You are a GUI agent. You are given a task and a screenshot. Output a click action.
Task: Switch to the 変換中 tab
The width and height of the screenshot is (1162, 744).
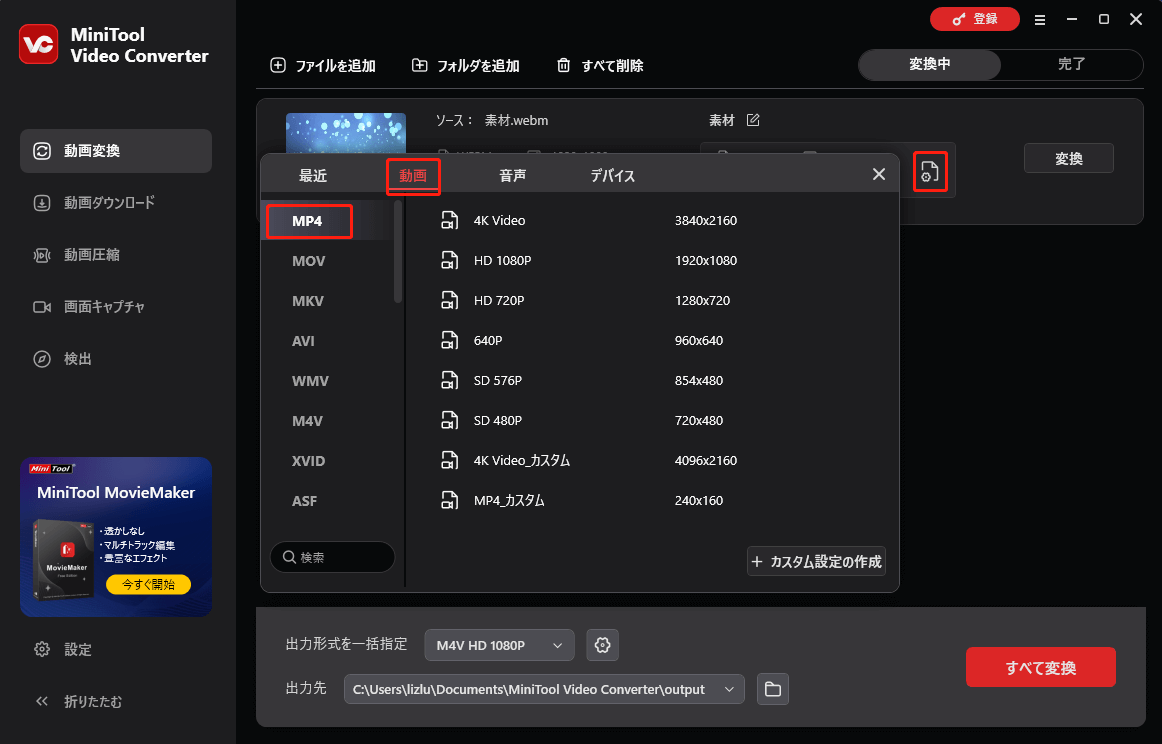coord(929,64)
